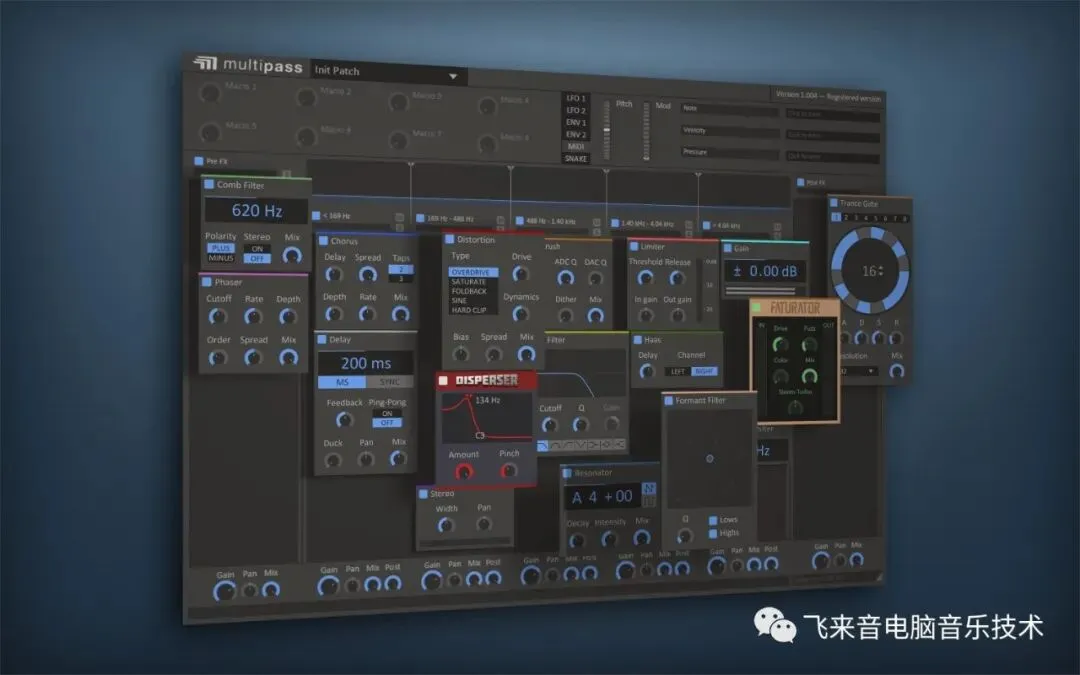Open the Trance Gate resolution dropdown
The width and height of the screenshot is (1080, 675).
point(858,371)
